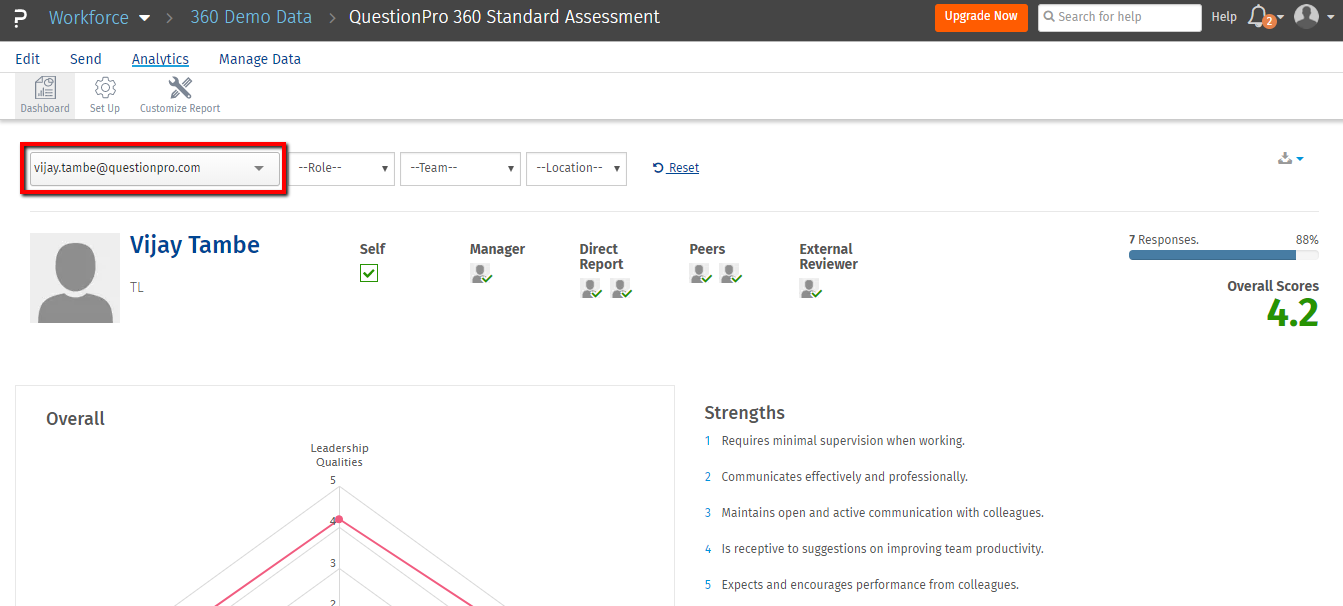Expand the email selector dropdown
This screenshot has width=1343, height=606.
pos(155,169)
